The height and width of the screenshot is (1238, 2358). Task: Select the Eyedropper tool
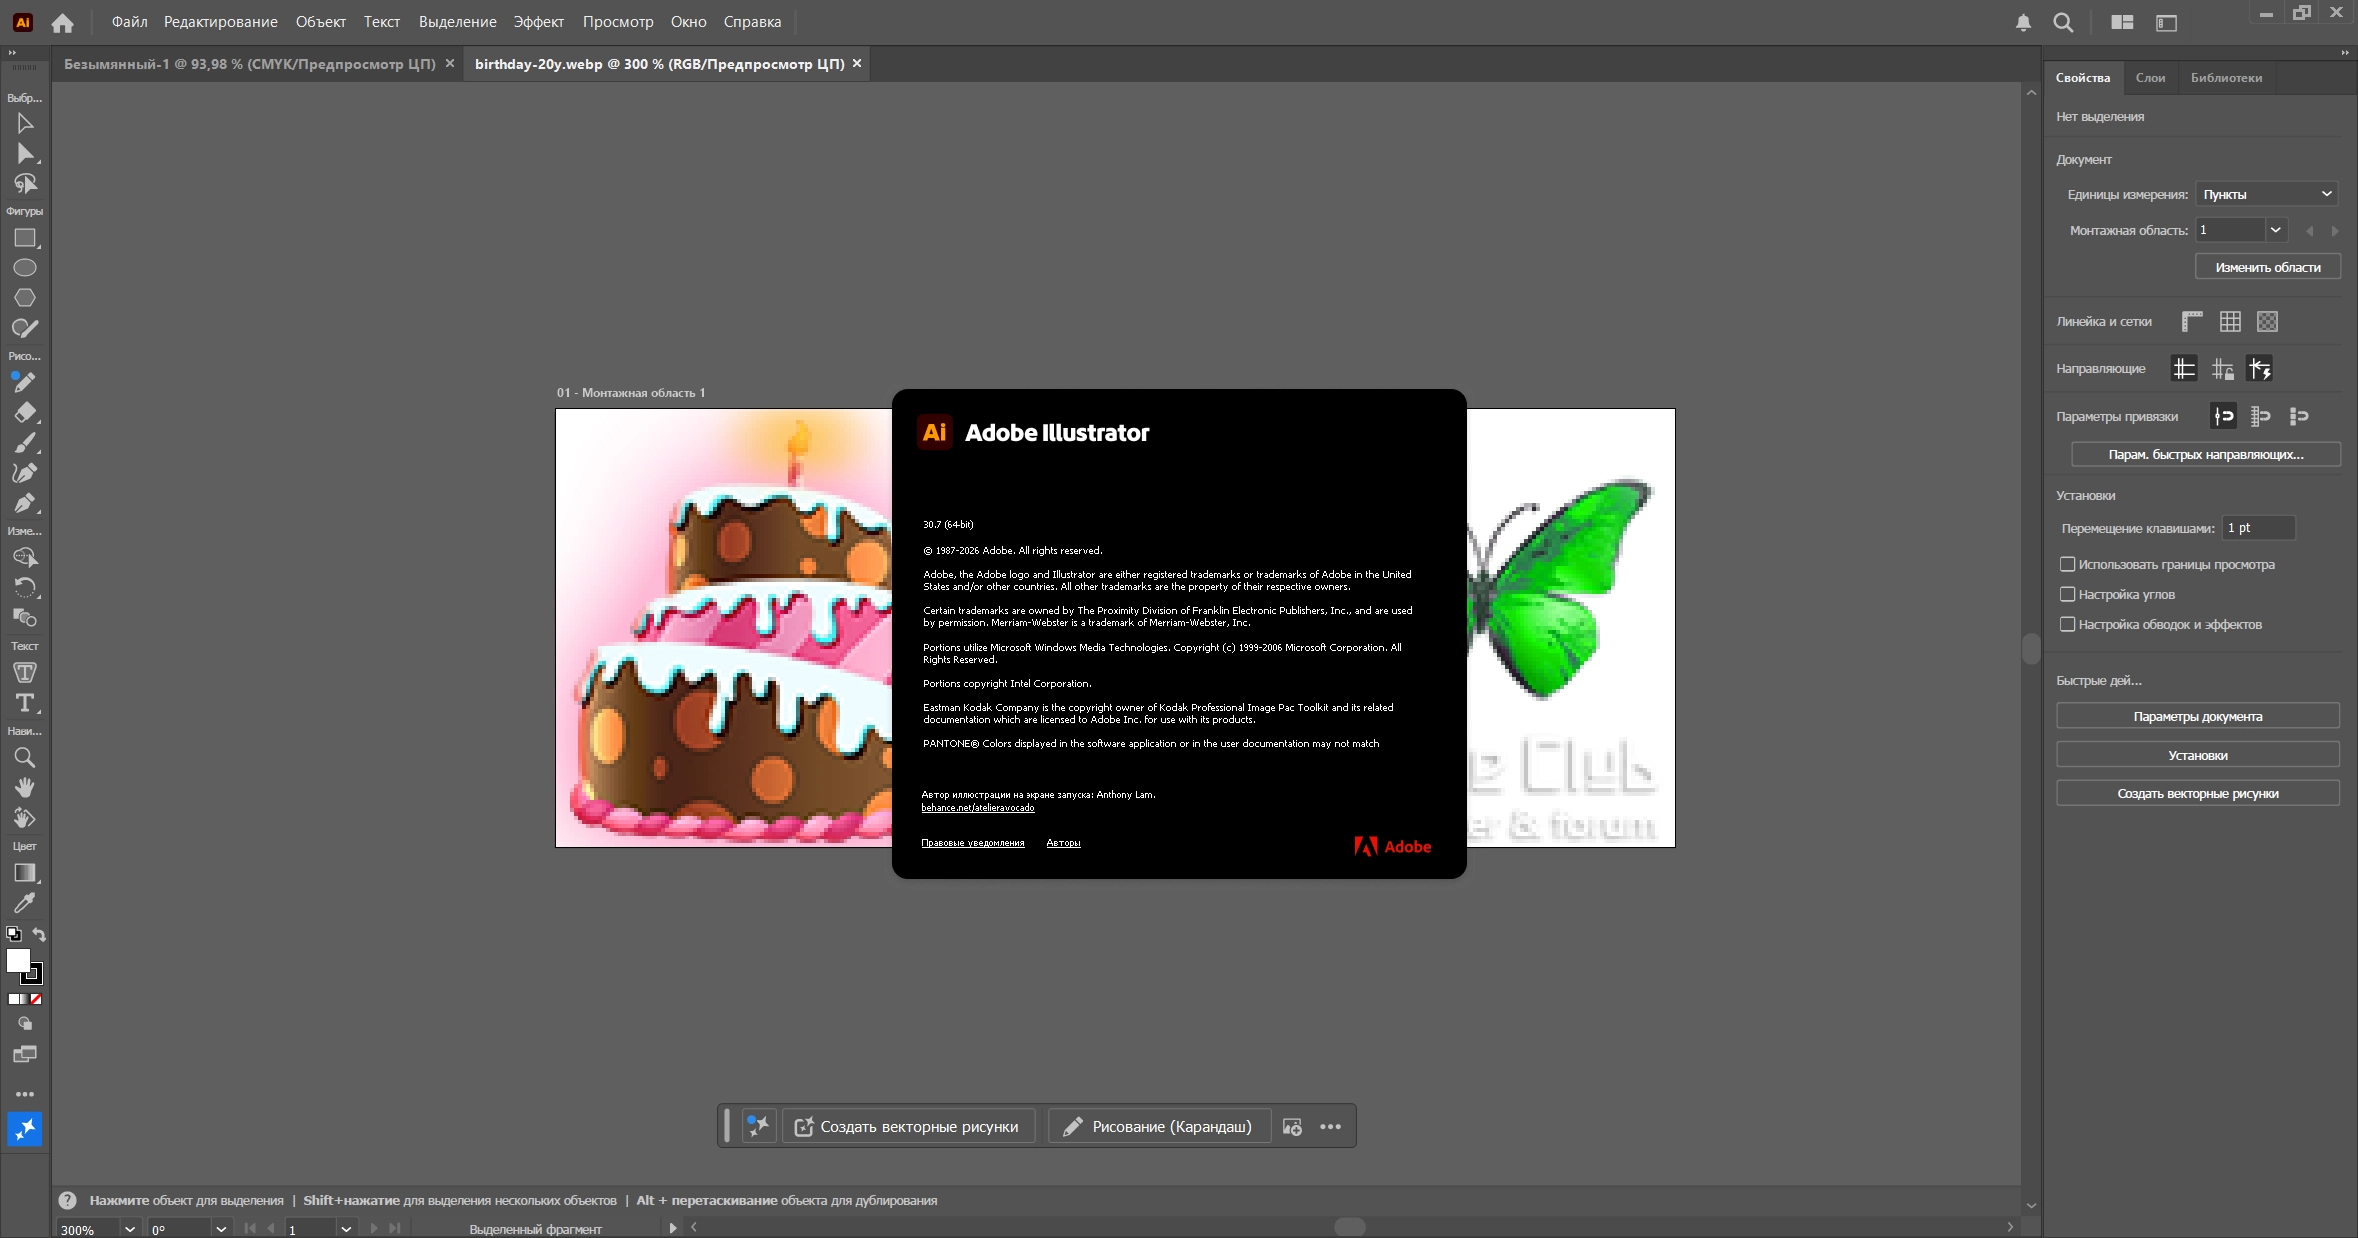coord(25,903)
